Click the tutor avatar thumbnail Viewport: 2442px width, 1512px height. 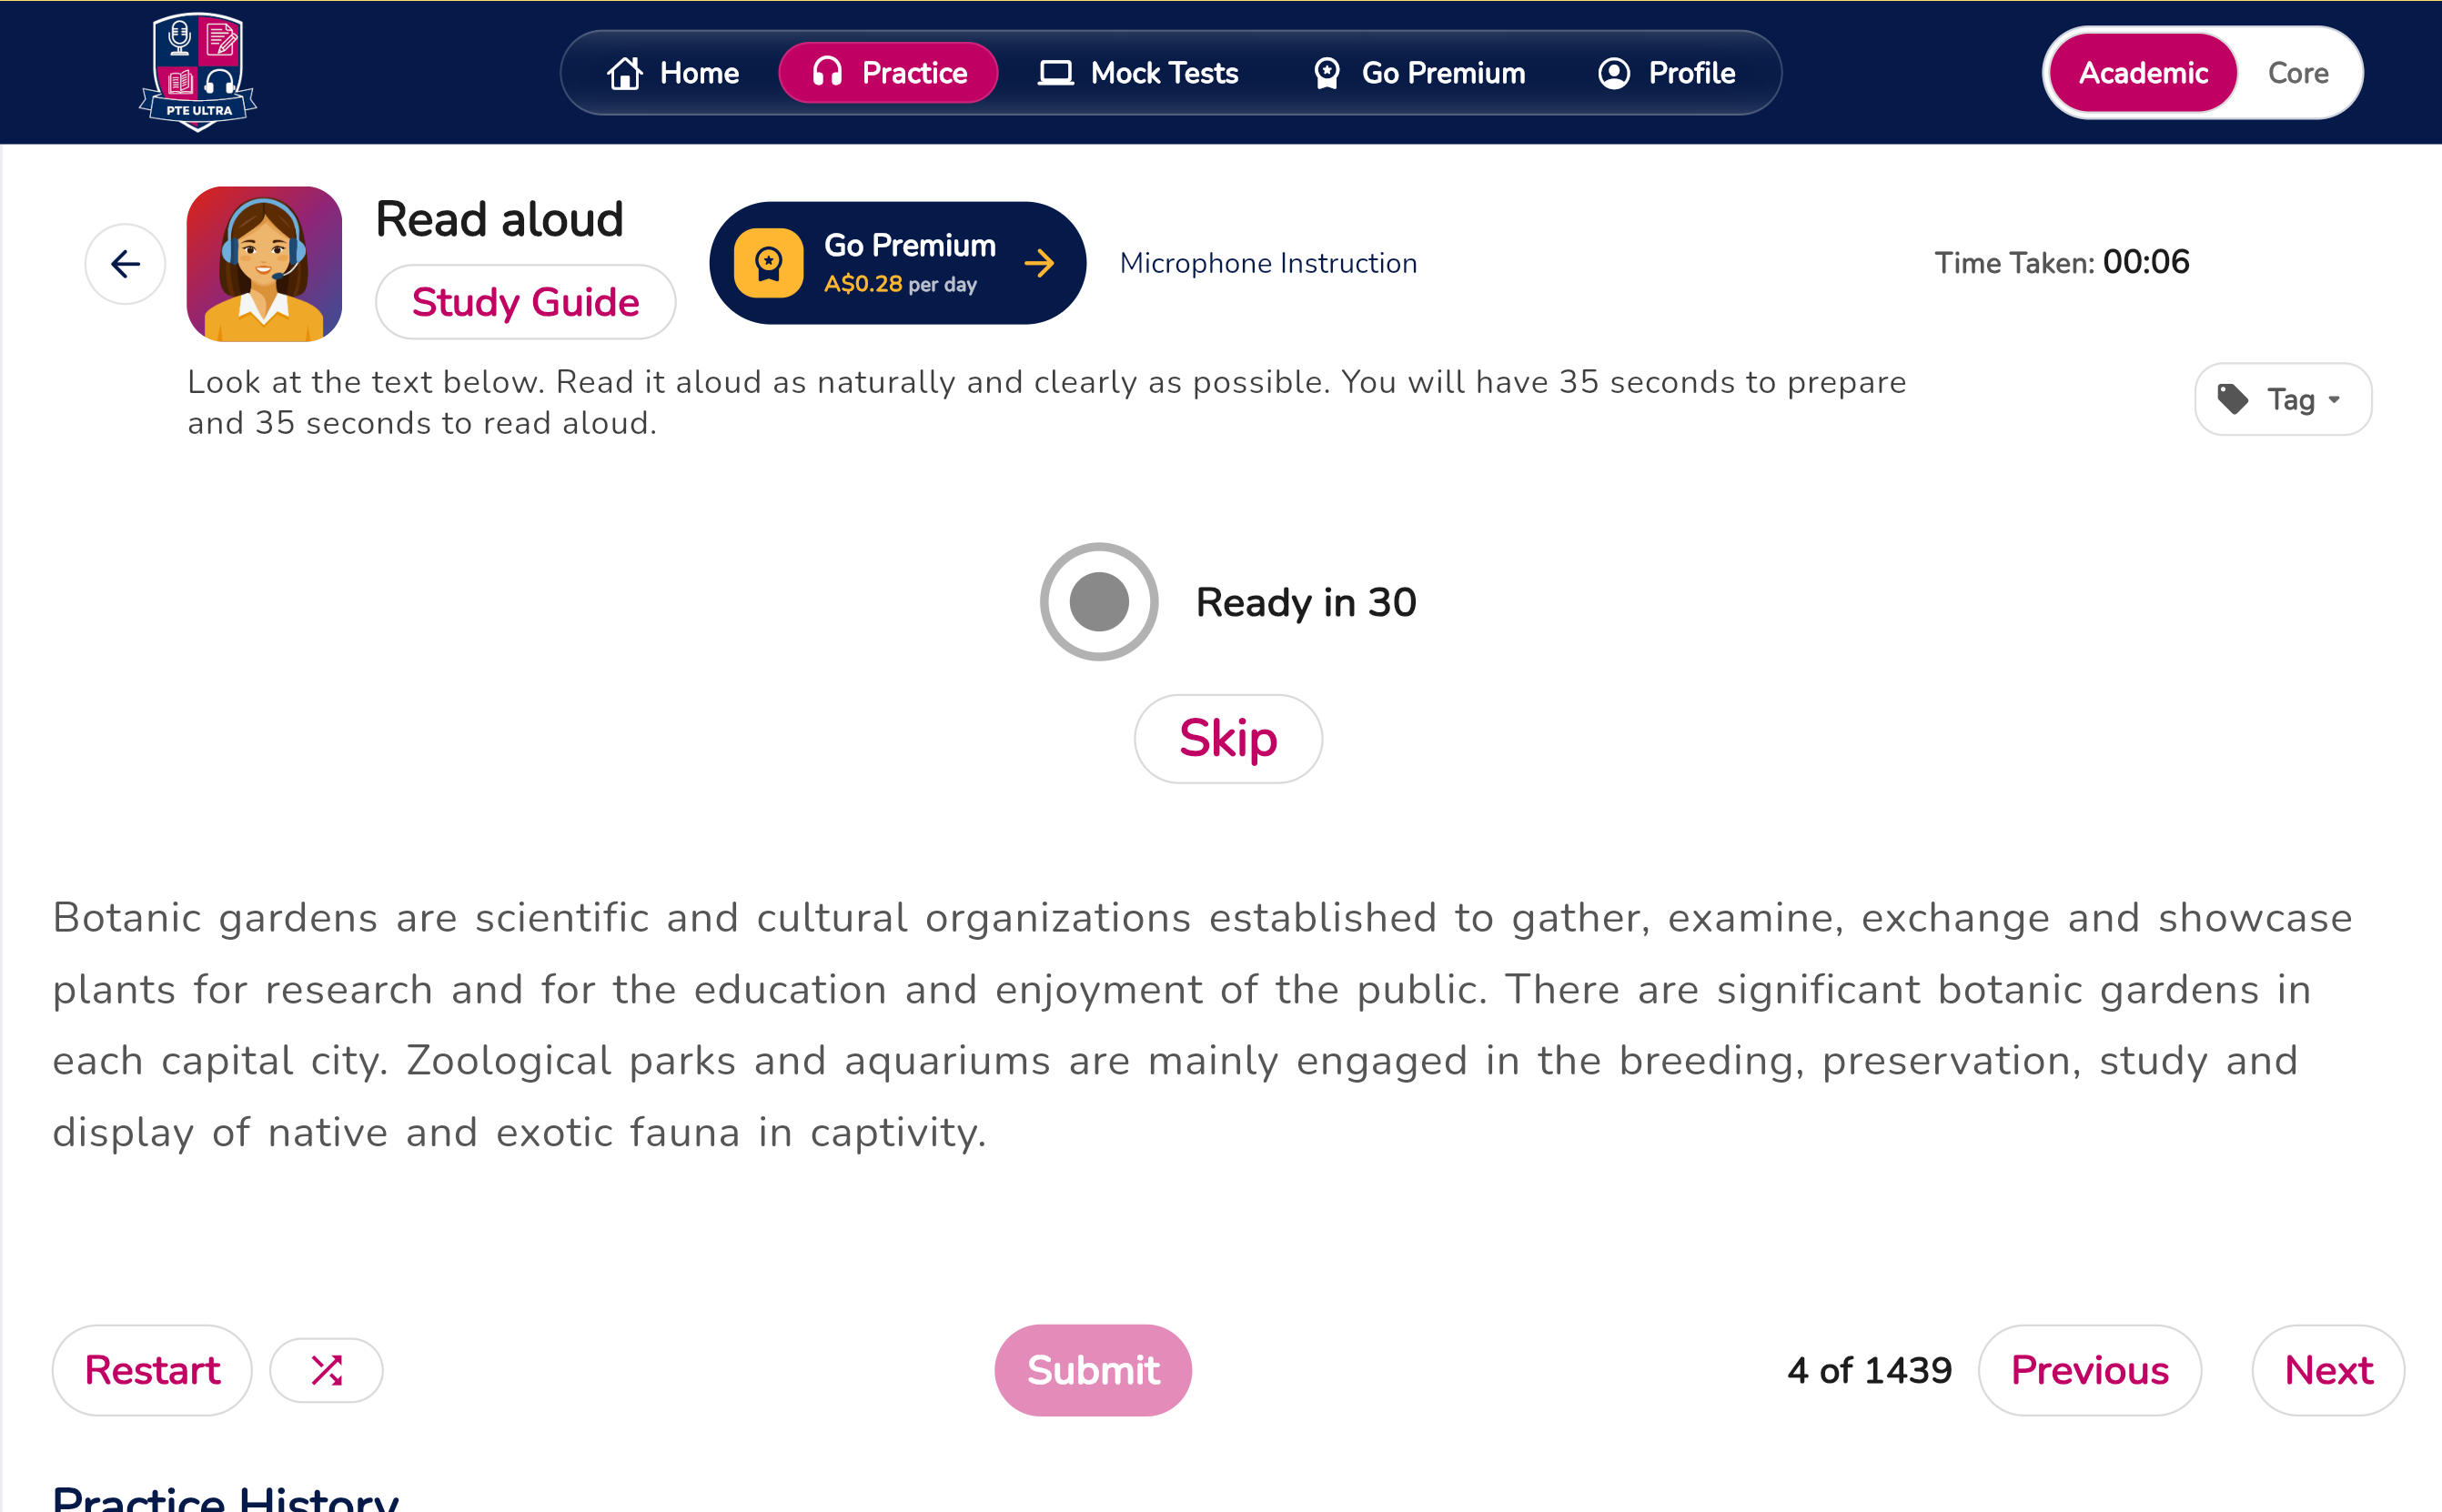[x=264, y=264]
